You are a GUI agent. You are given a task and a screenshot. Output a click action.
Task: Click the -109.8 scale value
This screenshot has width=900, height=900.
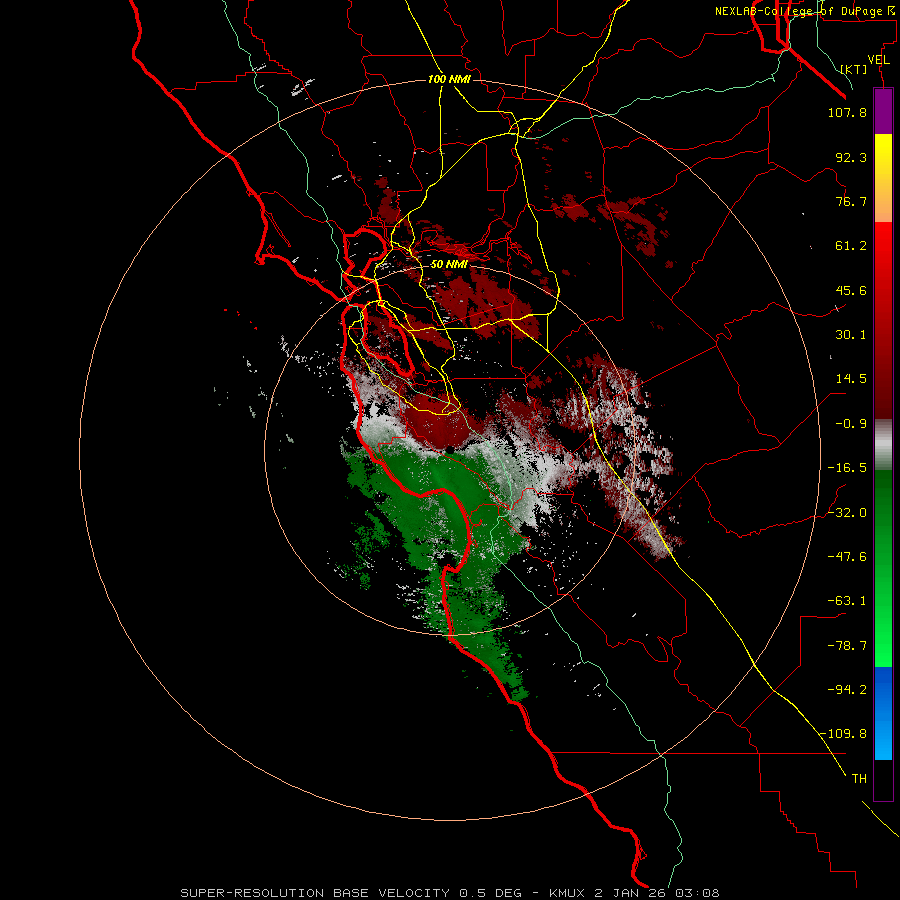pyautogui.click(x=844, y=734)
